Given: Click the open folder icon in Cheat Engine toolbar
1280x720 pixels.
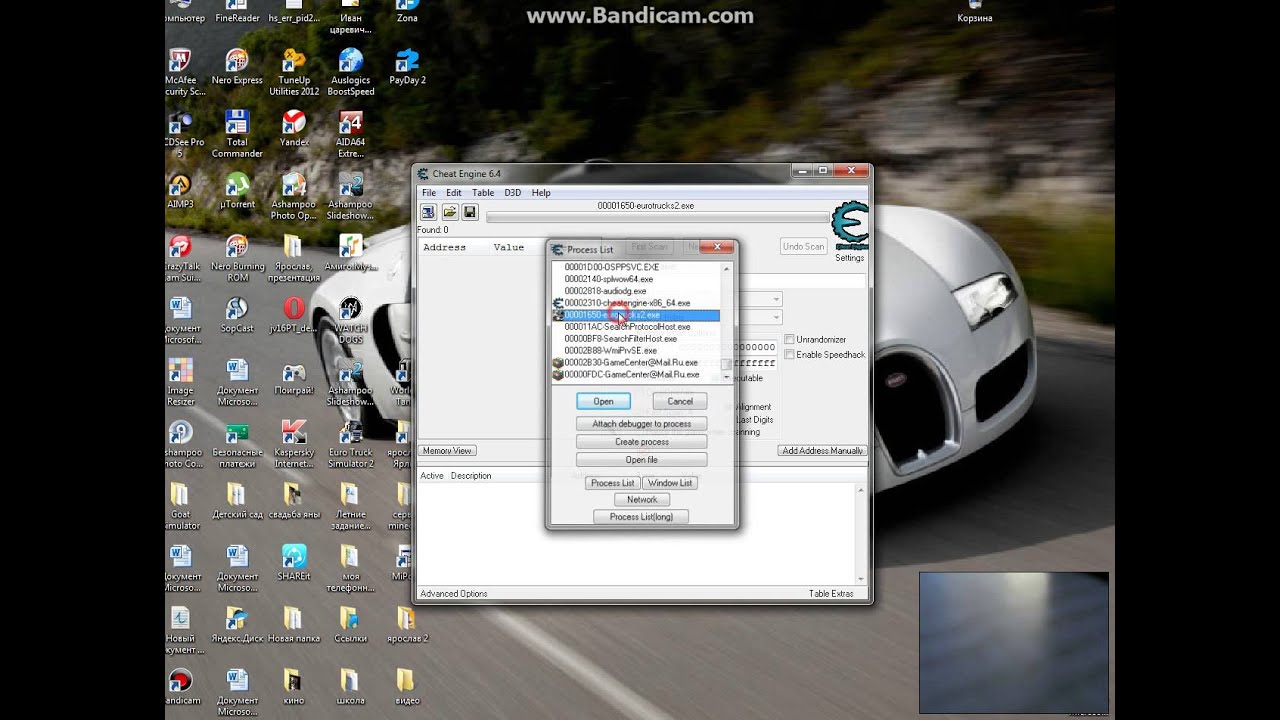Looking at the screenshot, I should tap(450, 212).
